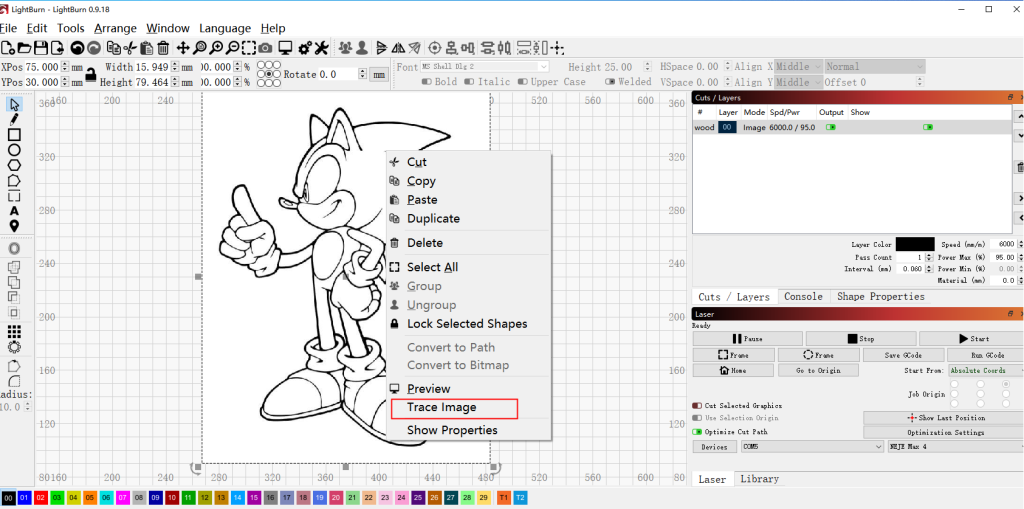Image resolution: width=1024 pixels, height=509 pixels.
Task: Select the top-right Job Origin radio button
Action: click(1005, 384)
